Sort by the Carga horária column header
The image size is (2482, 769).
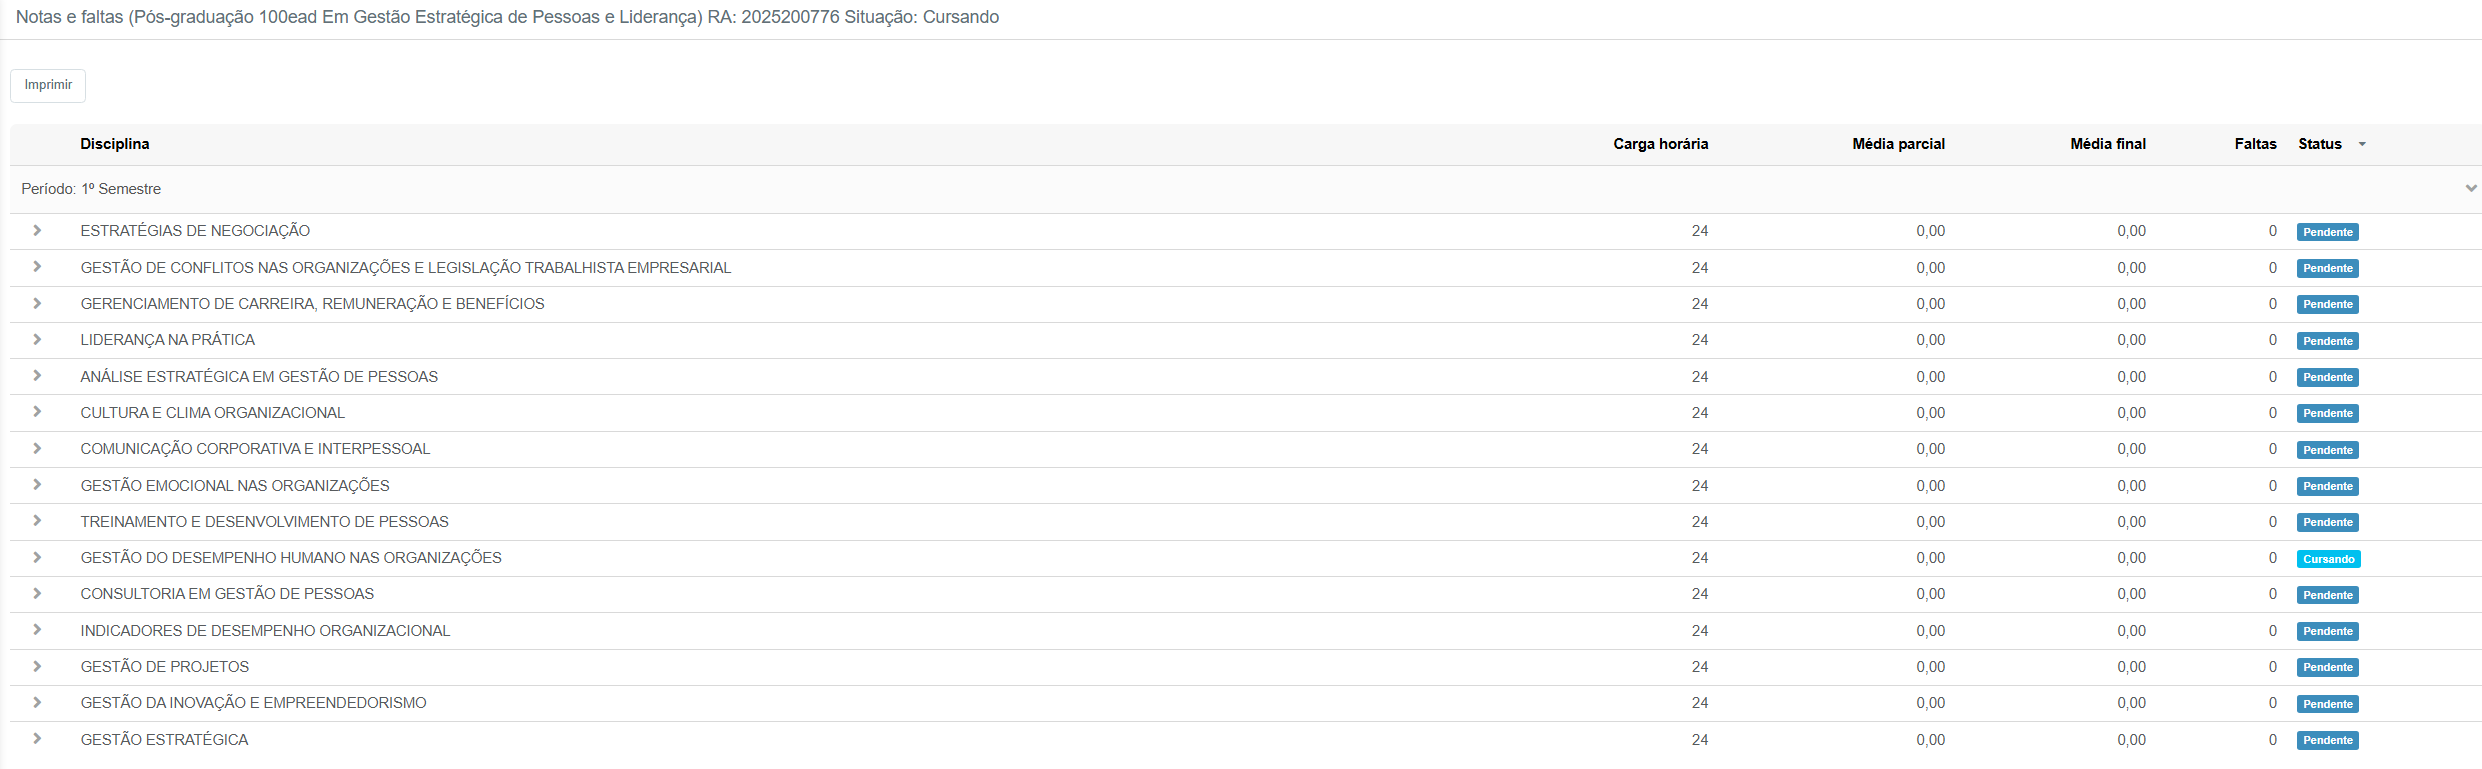click(1660, 144)
